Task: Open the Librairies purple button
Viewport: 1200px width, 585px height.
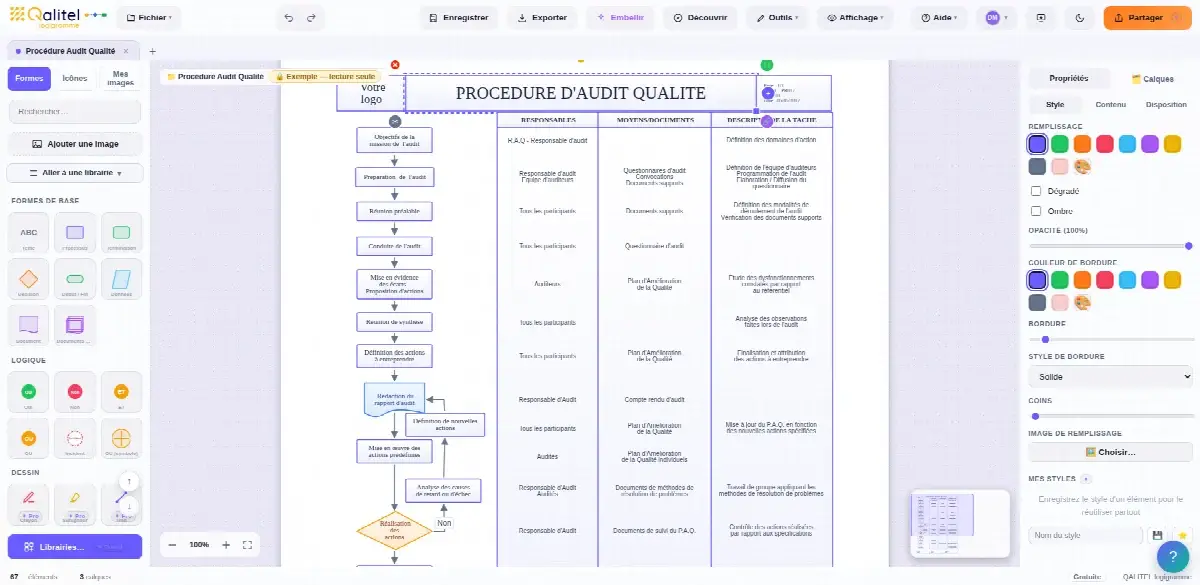Action: pos(75,547)
